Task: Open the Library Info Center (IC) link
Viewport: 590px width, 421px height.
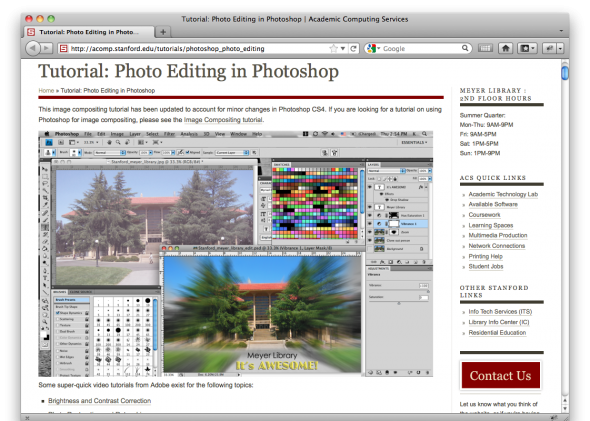Action: click(x=499, y=322)
